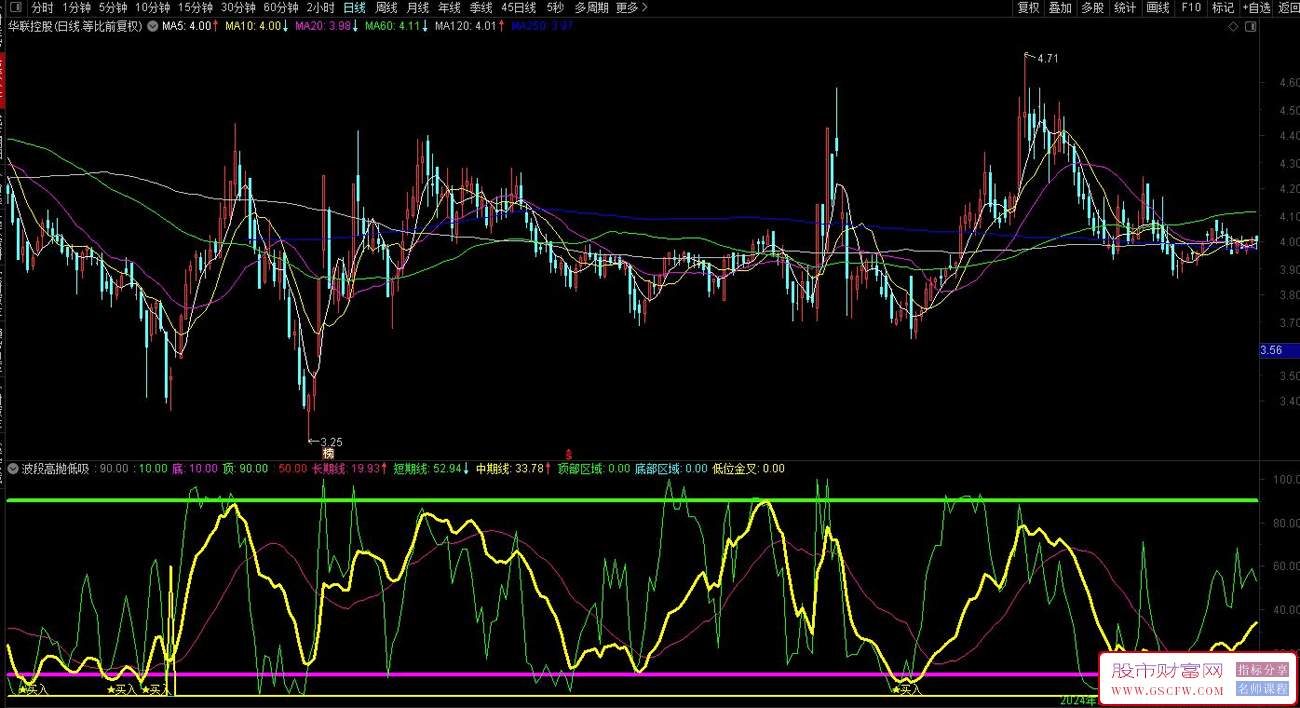Click the 返回 button

pyautogui.click(x=1288, y=8)
